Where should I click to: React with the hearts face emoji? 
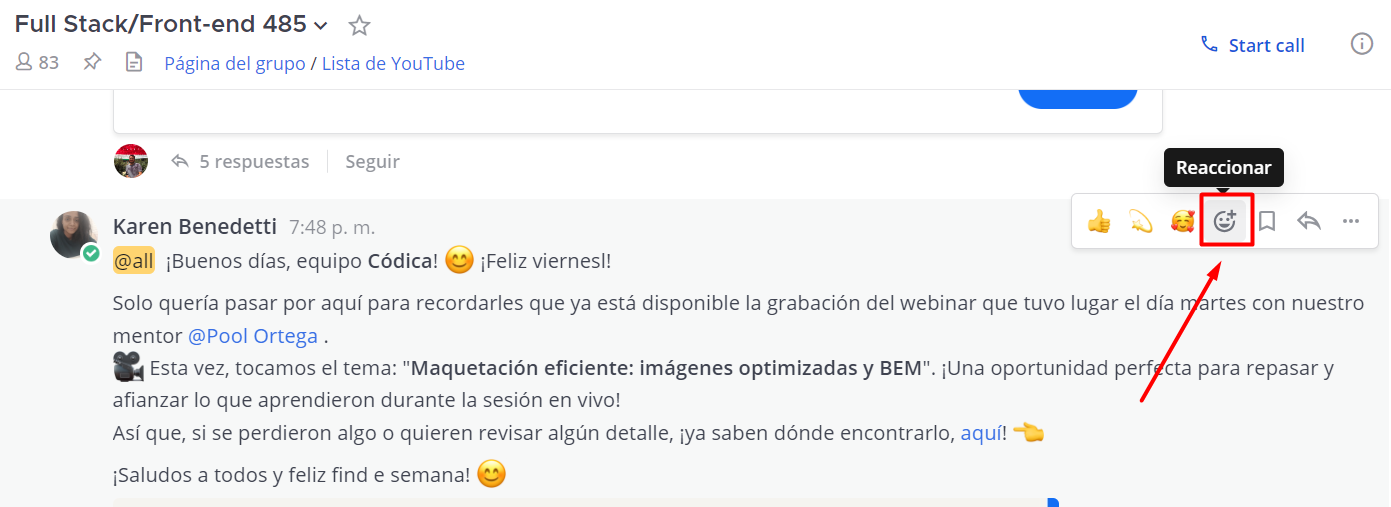point(1183,221)
